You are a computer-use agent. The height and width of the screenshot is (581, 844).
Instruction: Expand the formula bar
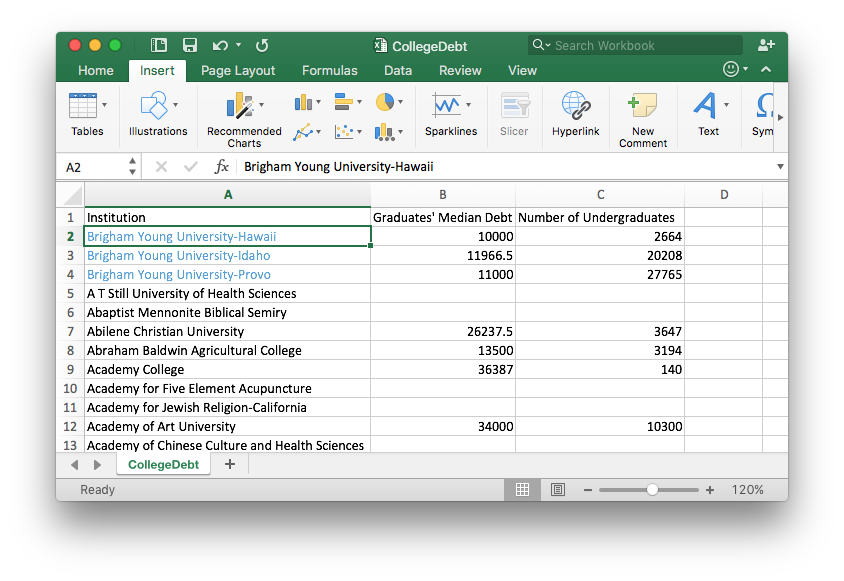[780, 167]
